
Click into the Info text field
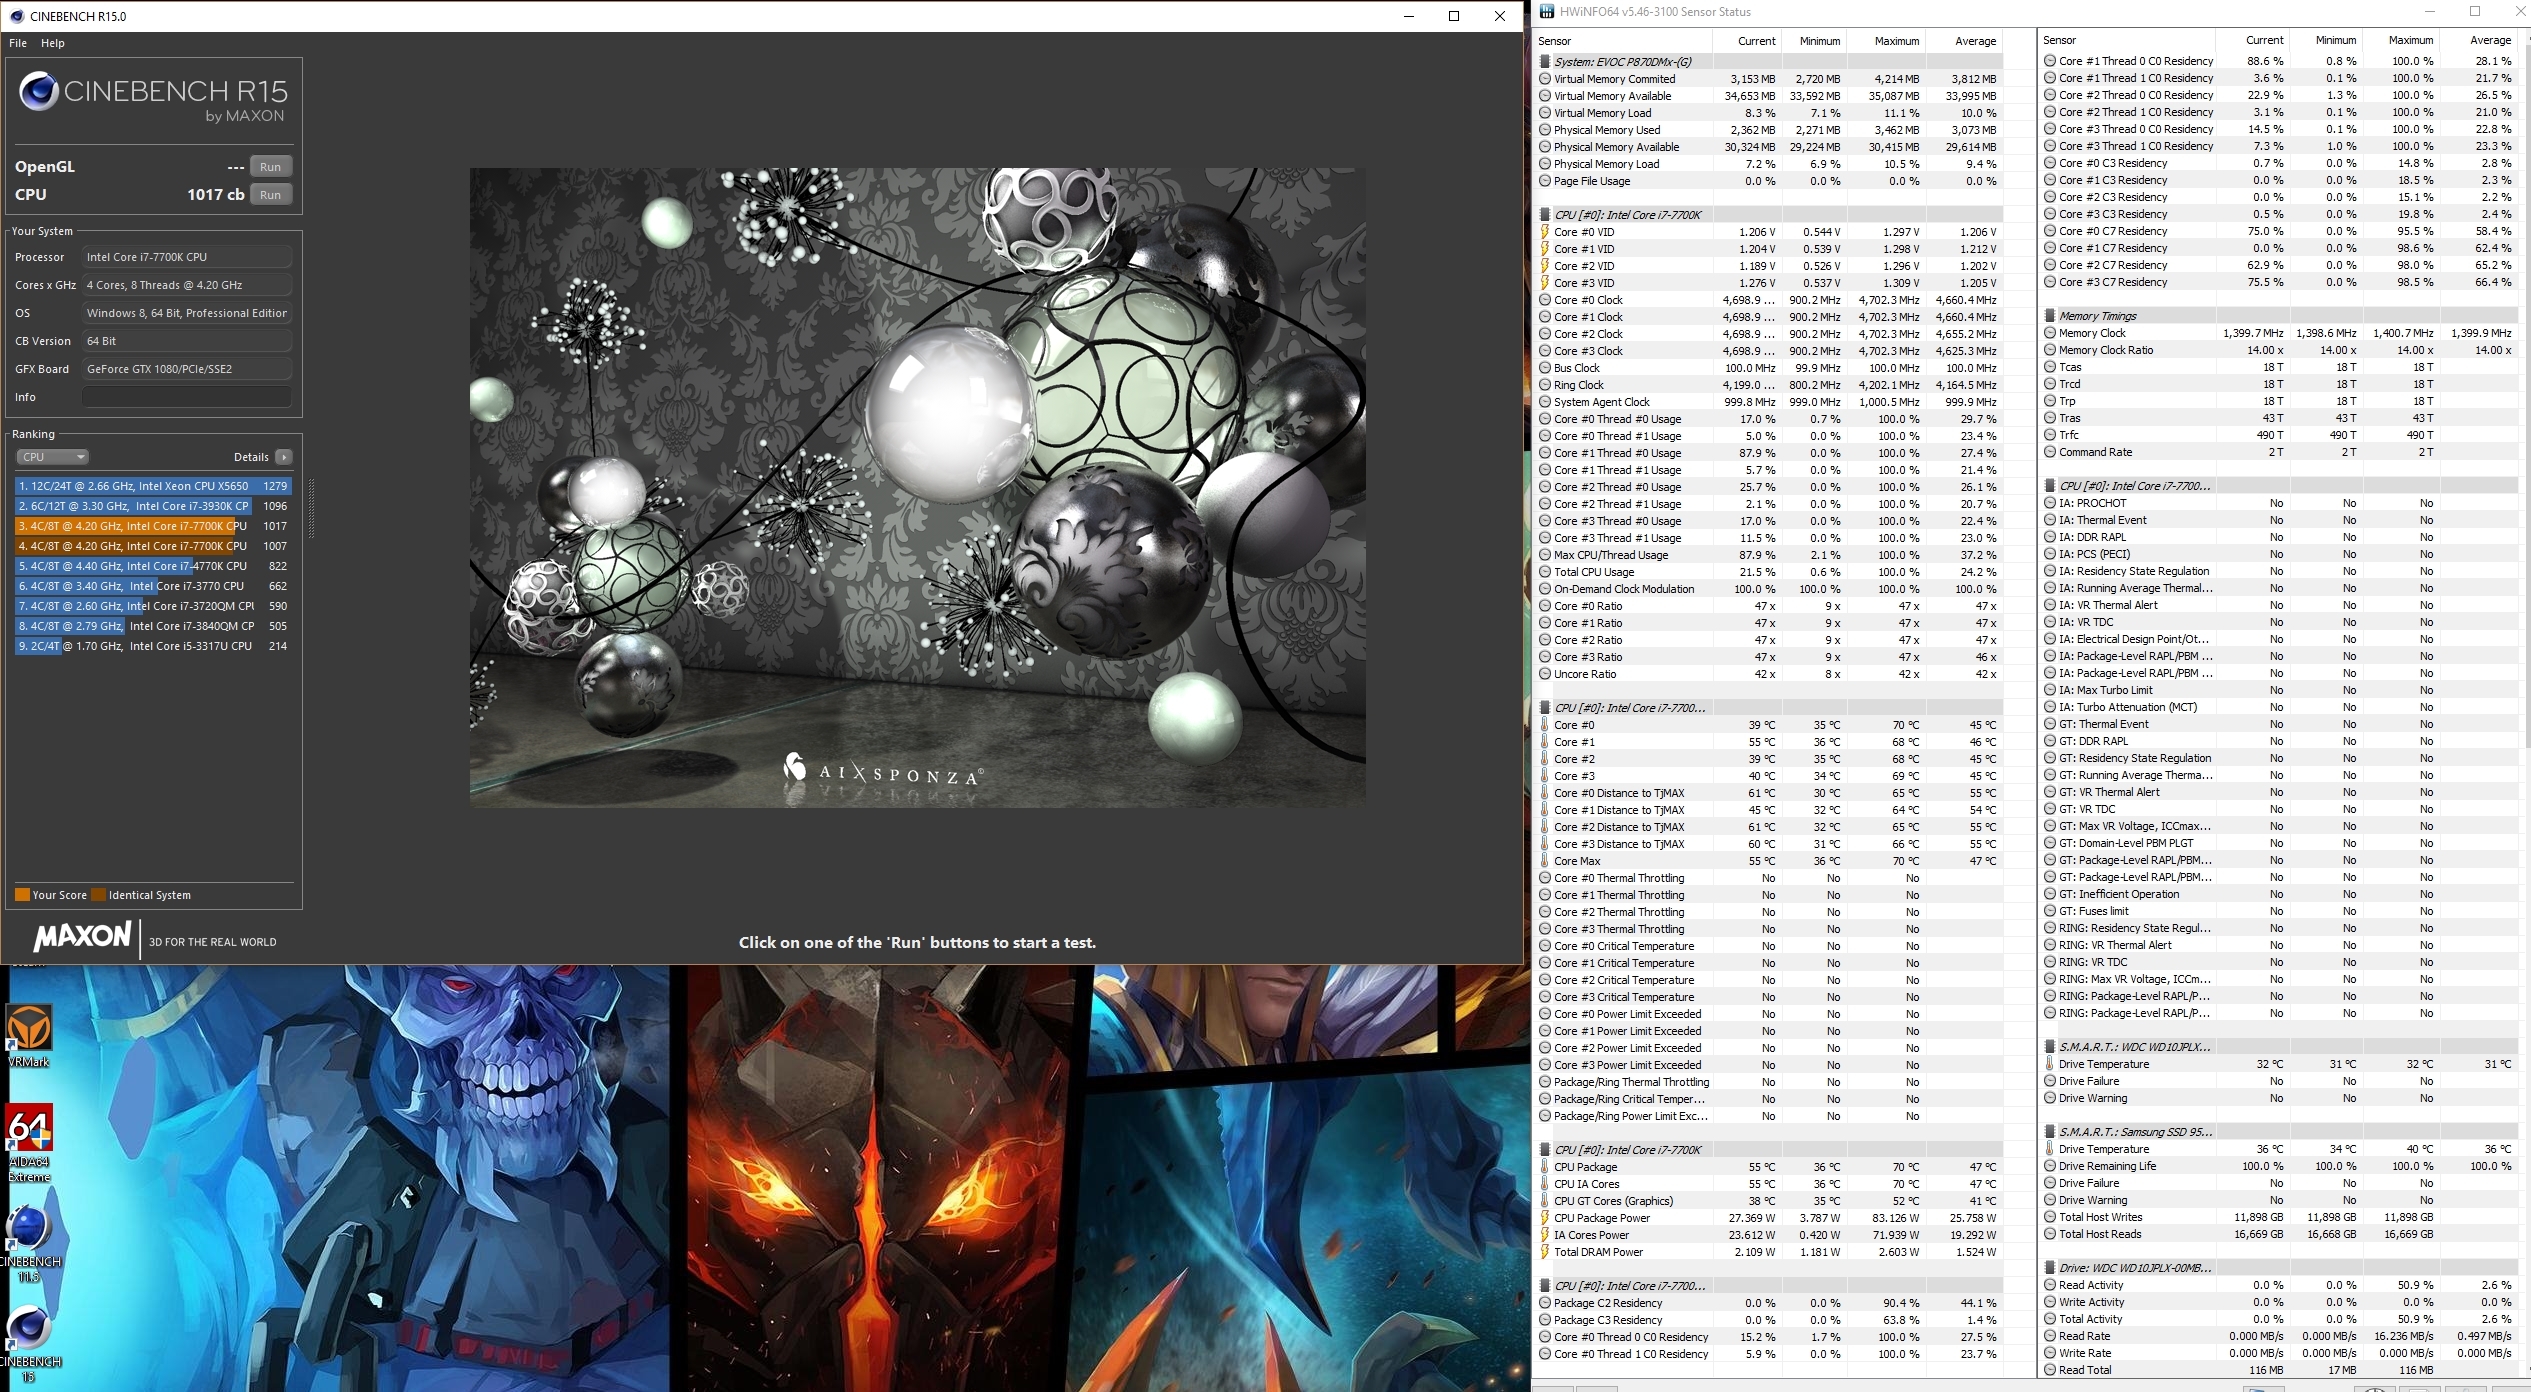187,397
